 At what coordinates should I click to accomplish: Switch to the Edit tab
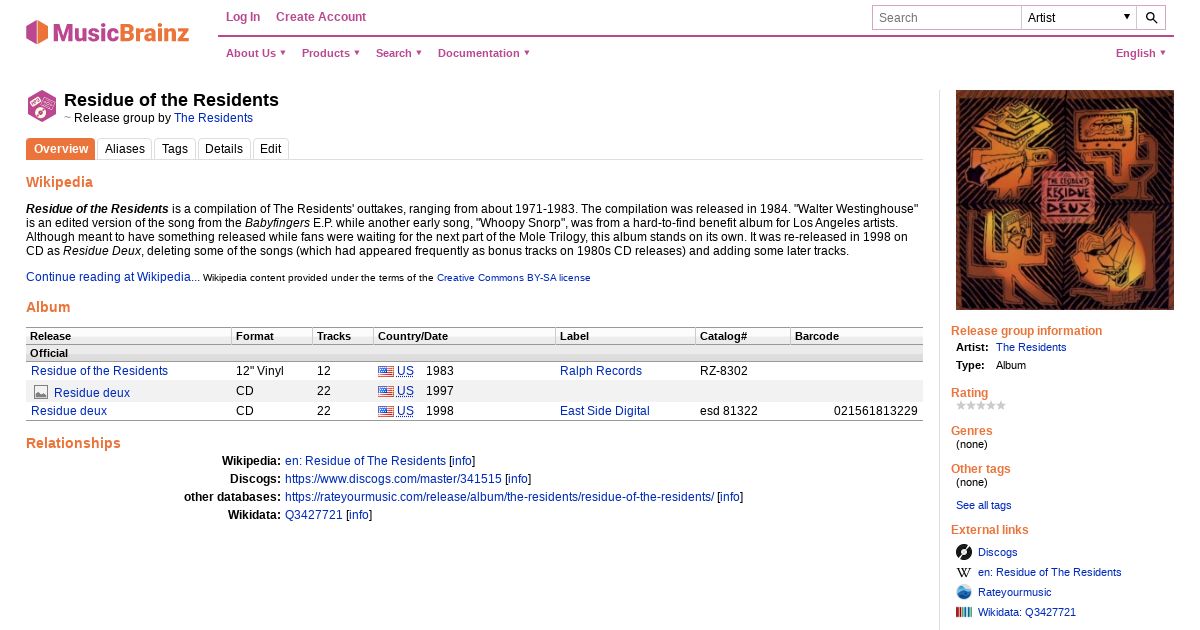pos(271,149)
